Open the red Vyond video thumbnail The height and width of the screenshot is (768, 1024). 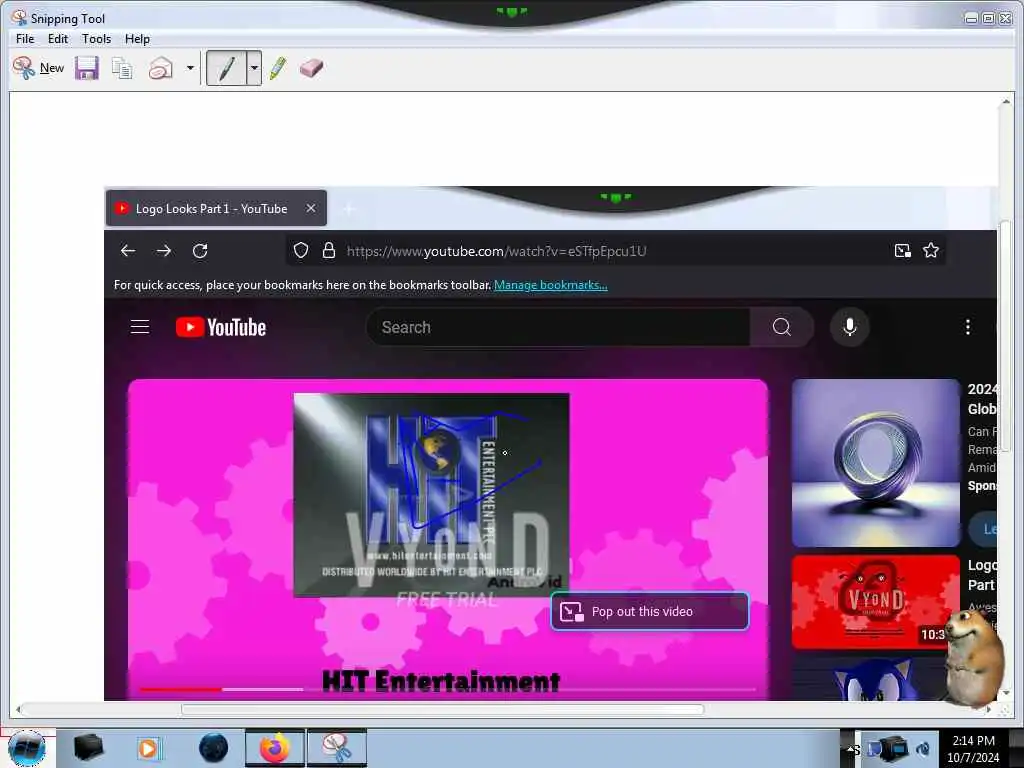coord(876,601)
